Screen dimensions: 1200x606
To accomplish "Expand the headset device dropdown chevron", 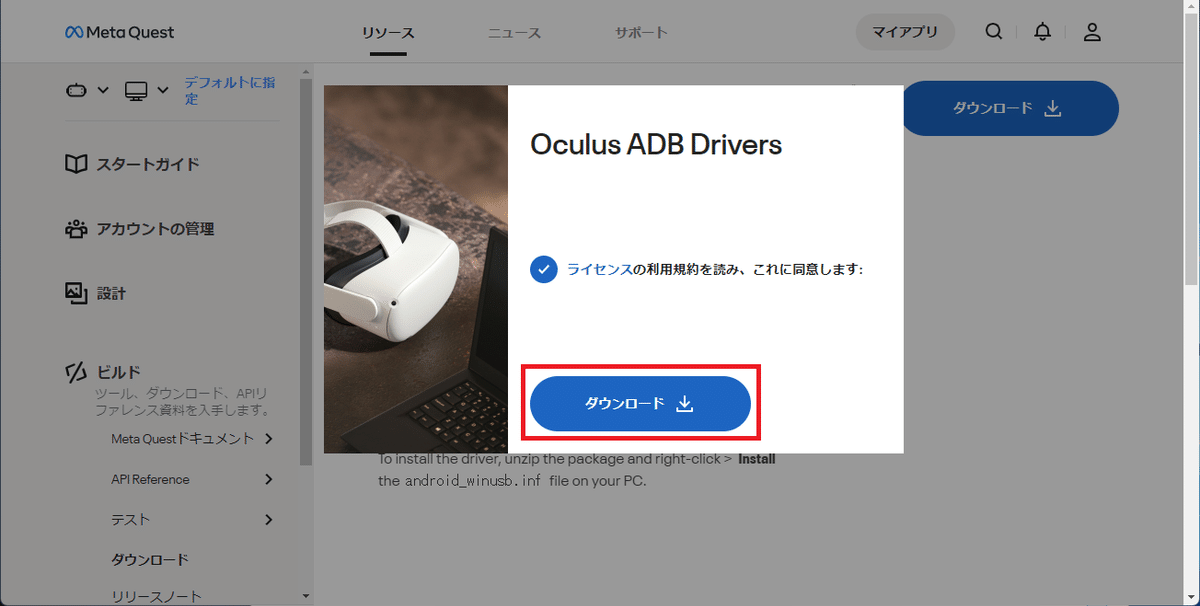I will pyautogui.click(x=103, y=91).
